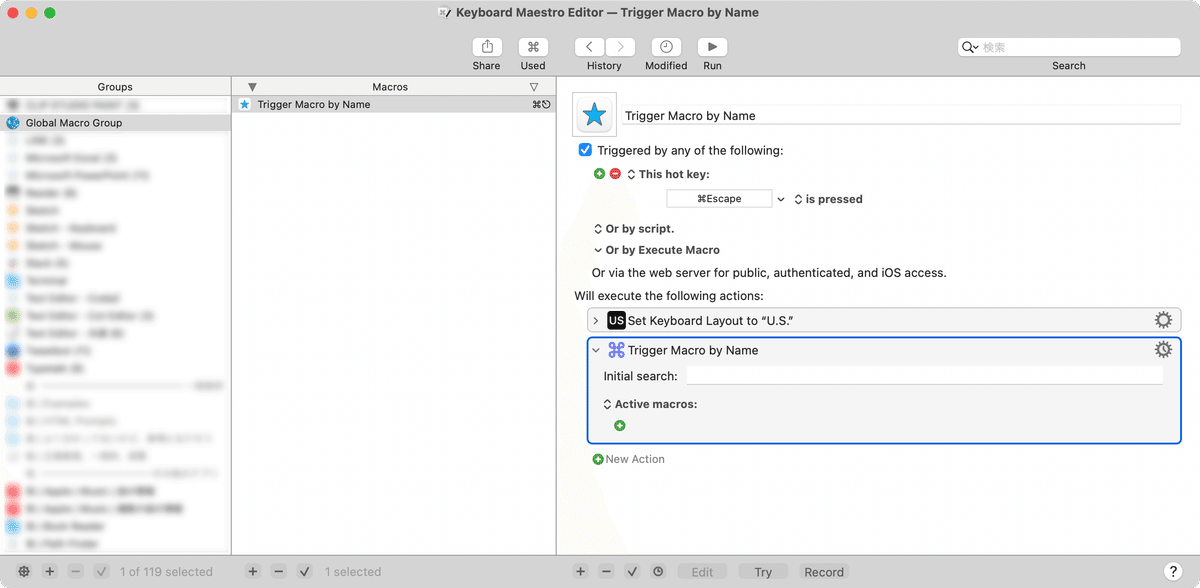1200x588 pixels.
Task: Open the Used macros toolbar icon
Action: 533,47
